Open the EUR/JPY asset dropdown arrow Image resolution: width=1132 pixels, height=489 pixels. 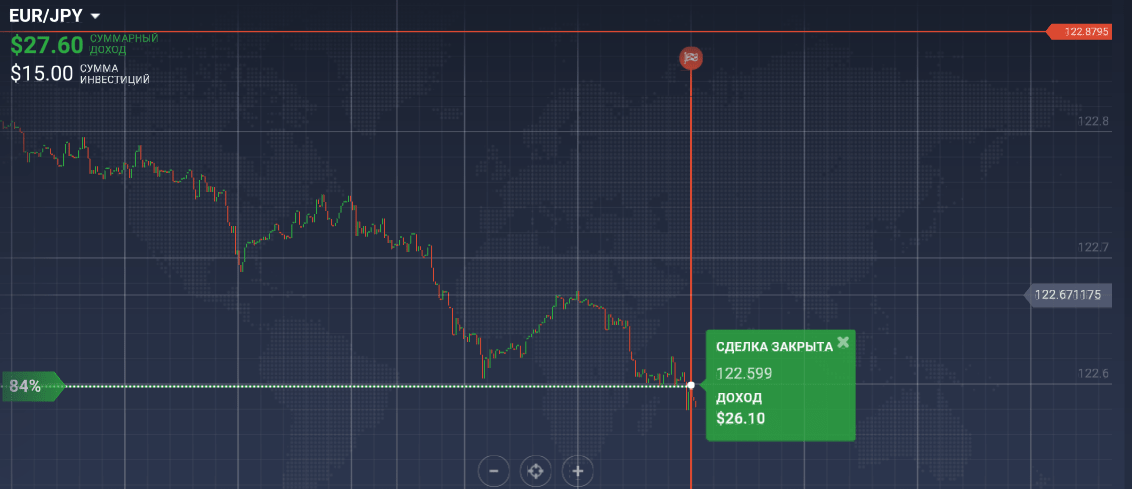[95, 17]
